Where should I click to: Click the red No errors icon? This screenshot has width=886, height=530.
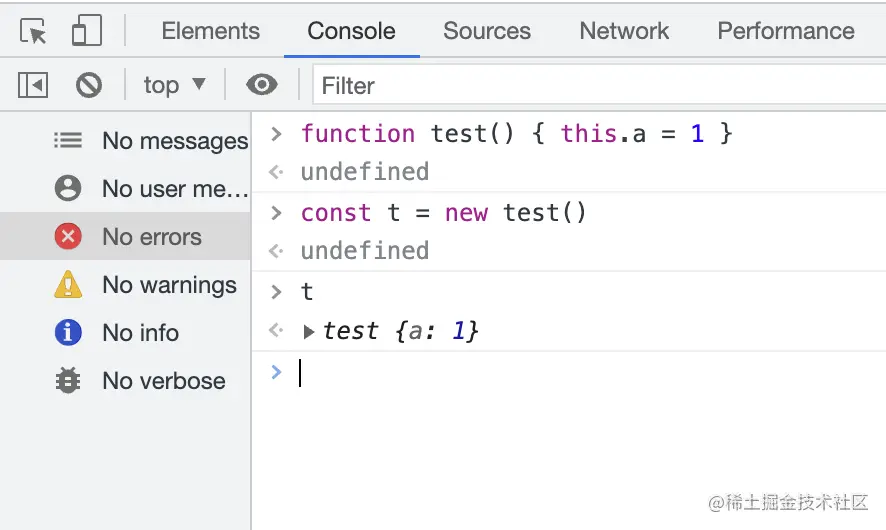(x=68, y=237)
